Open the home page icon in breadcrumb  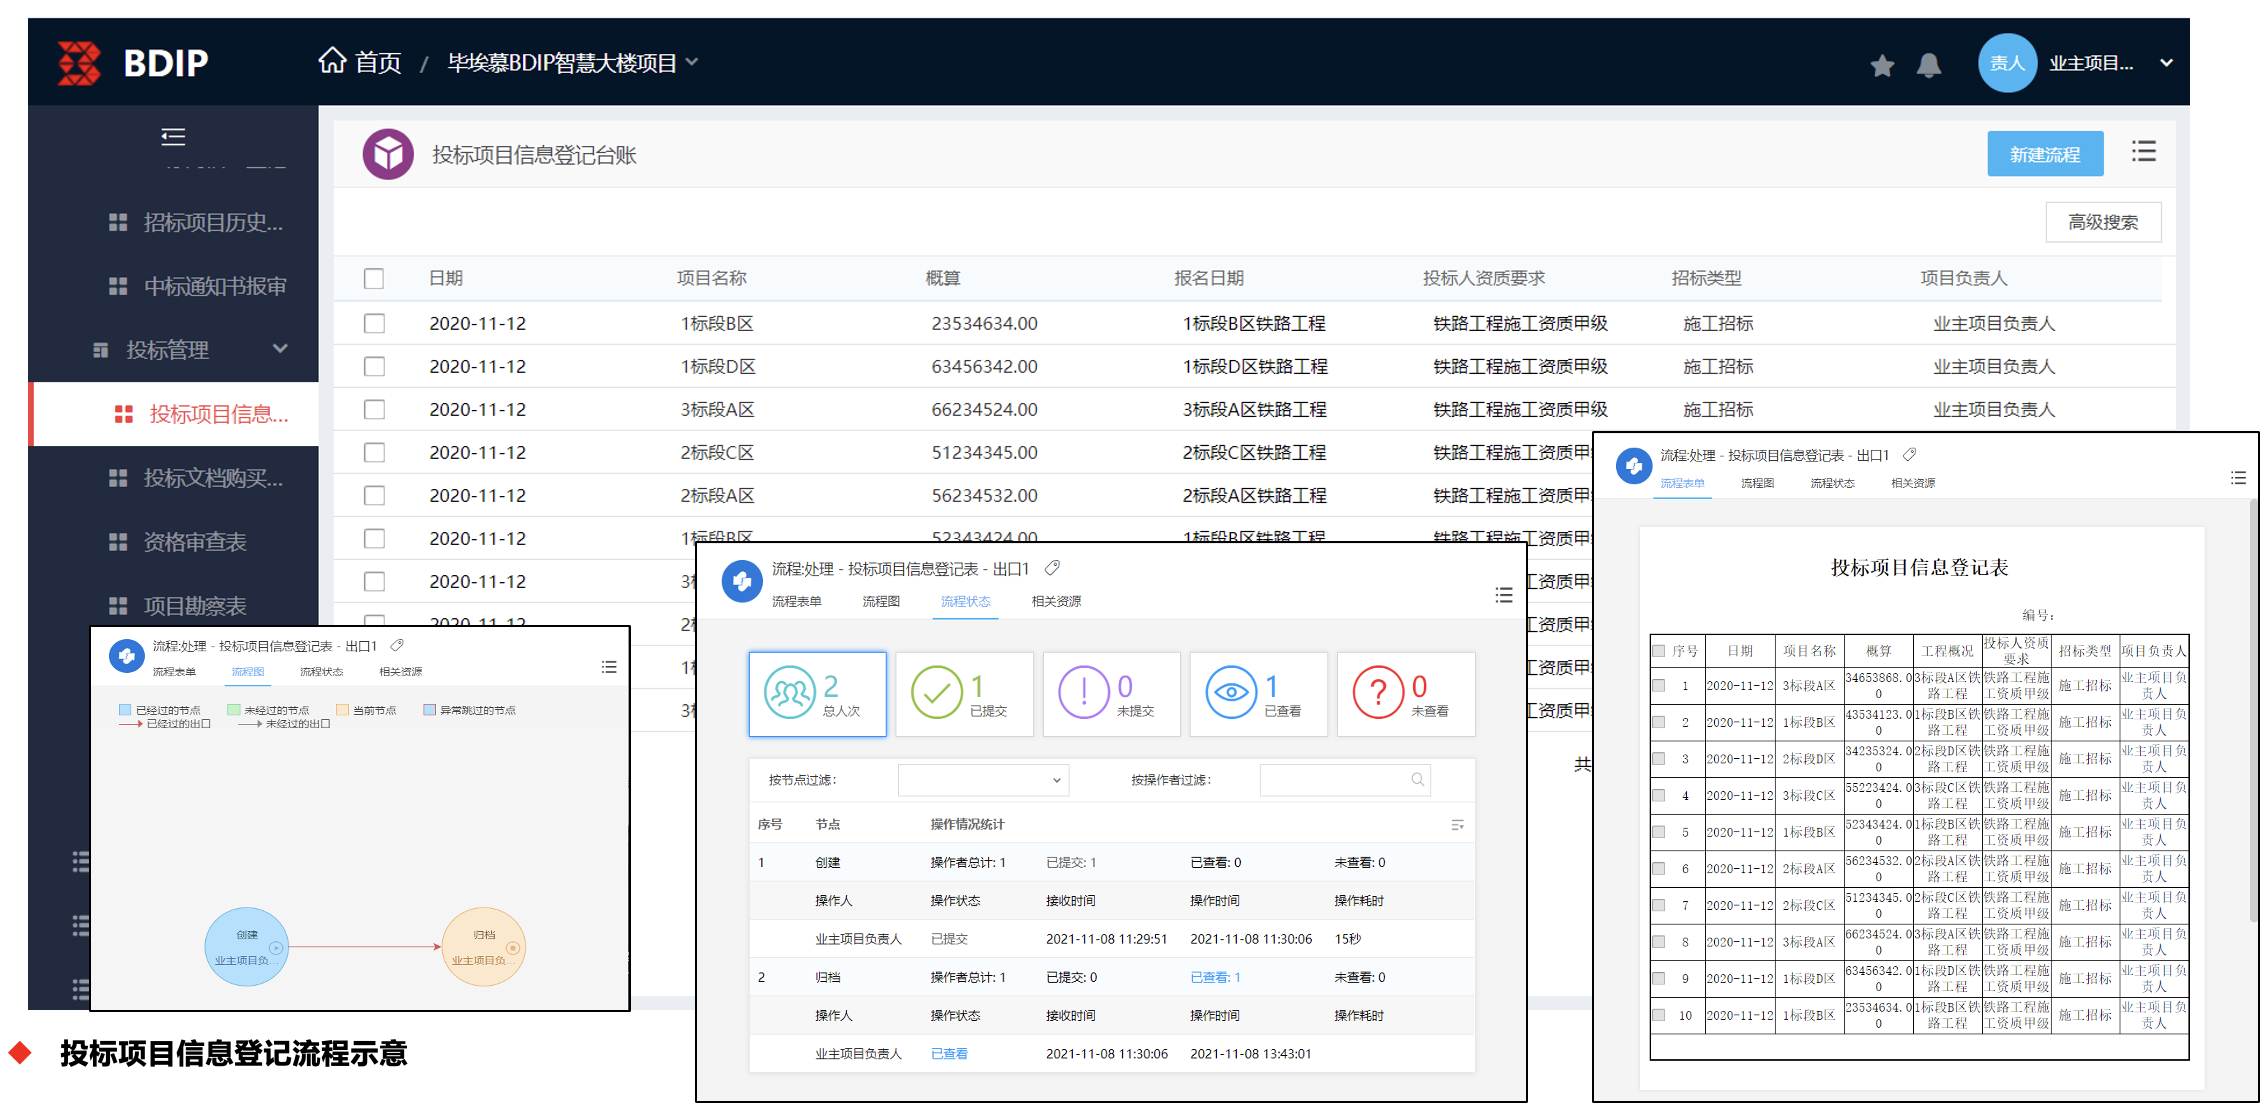(x=332, y=61)
